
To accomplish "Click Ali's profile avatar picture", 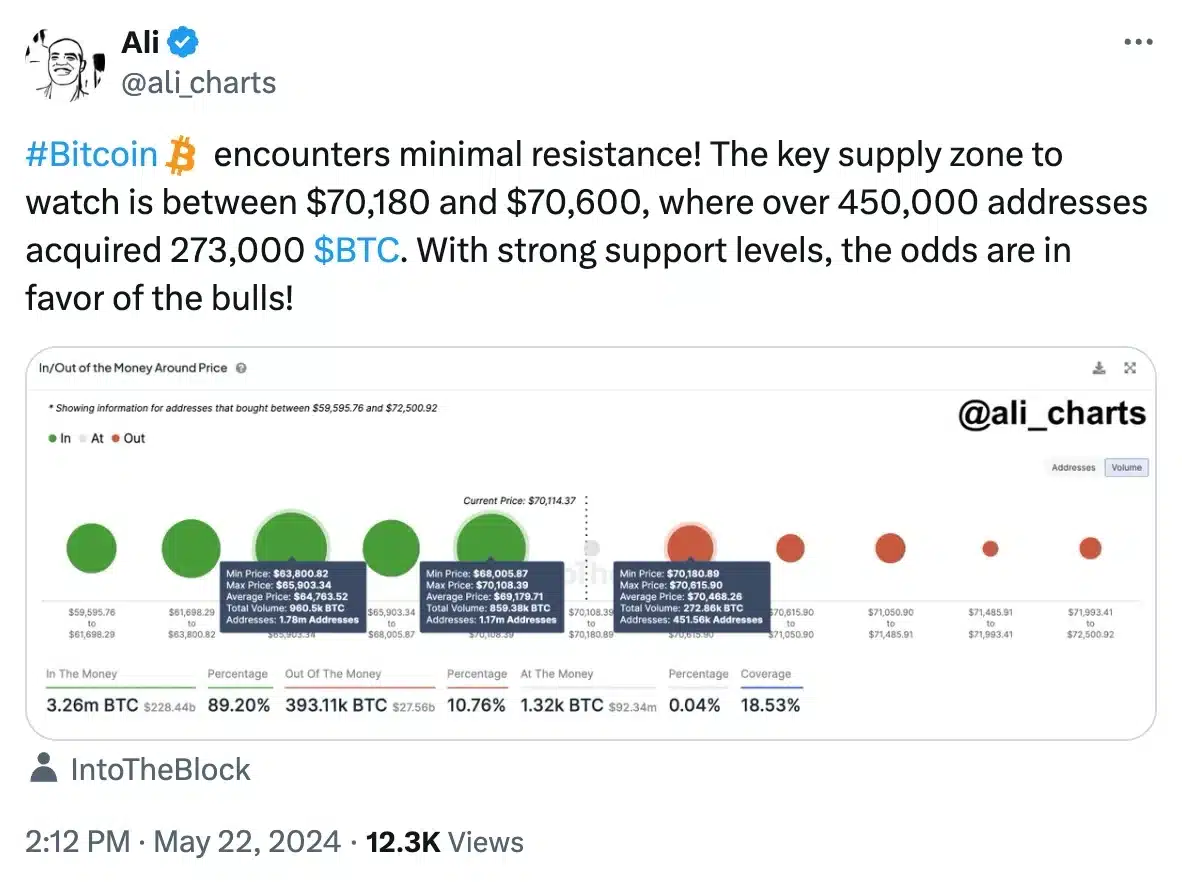I will pos(60,62).
